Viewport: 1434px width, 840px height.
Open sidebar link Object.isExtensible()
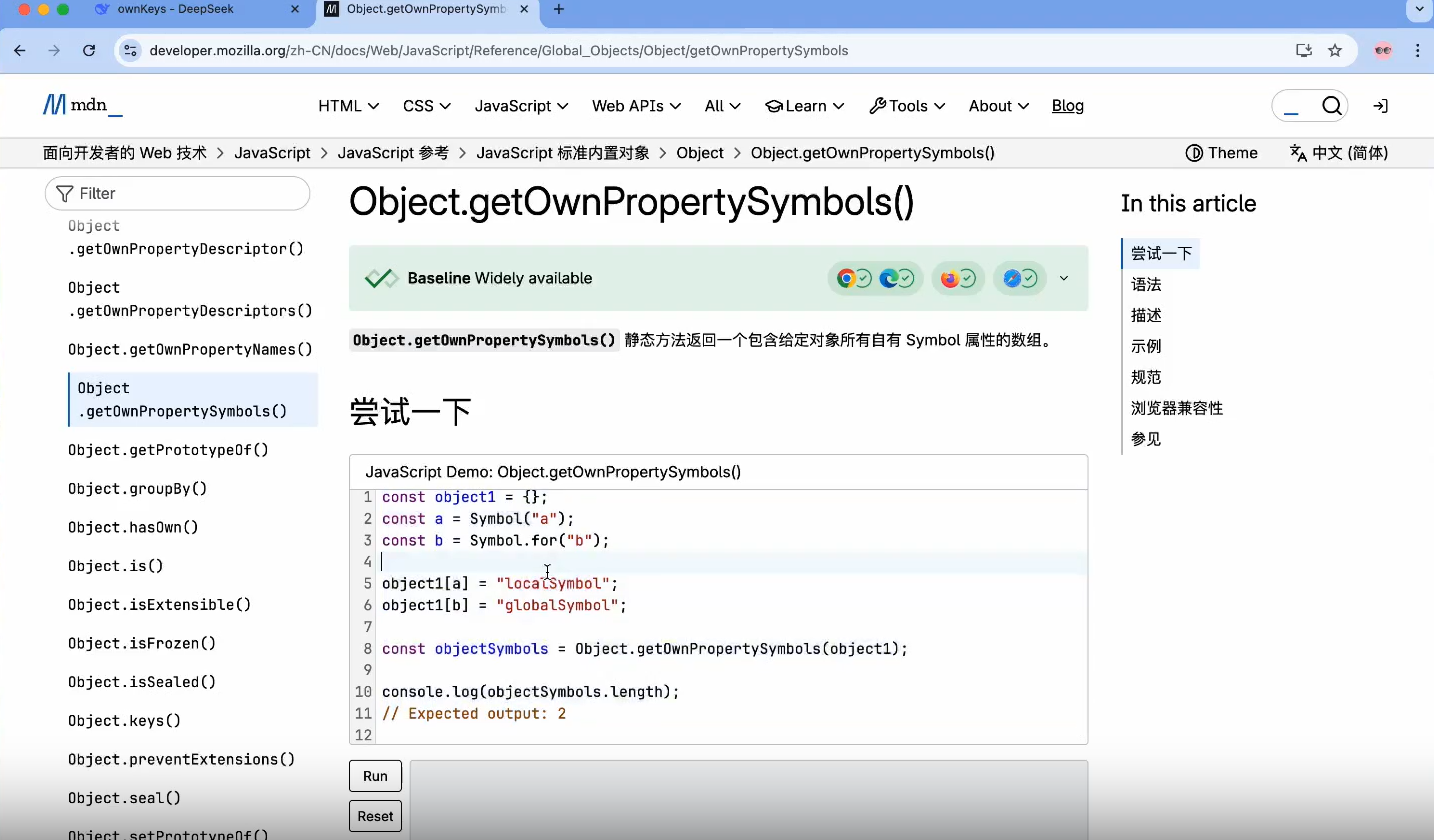pos(160,605)
